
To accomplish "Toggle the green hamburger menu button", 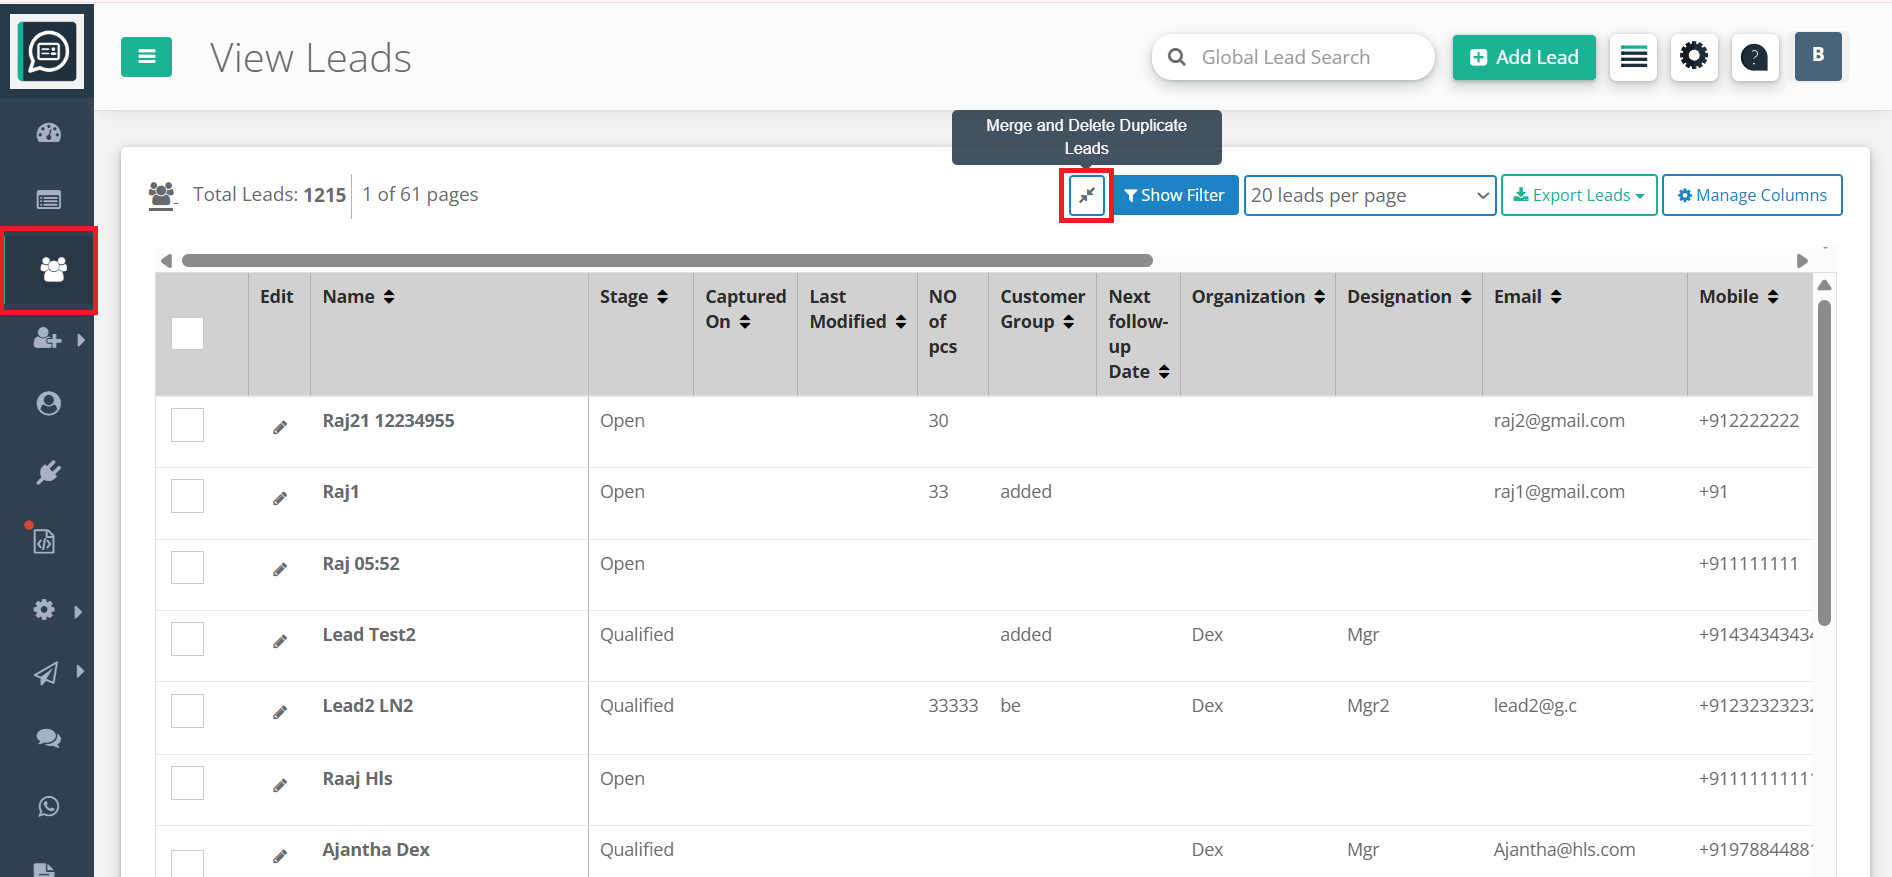I will click(x=146, y=57).
